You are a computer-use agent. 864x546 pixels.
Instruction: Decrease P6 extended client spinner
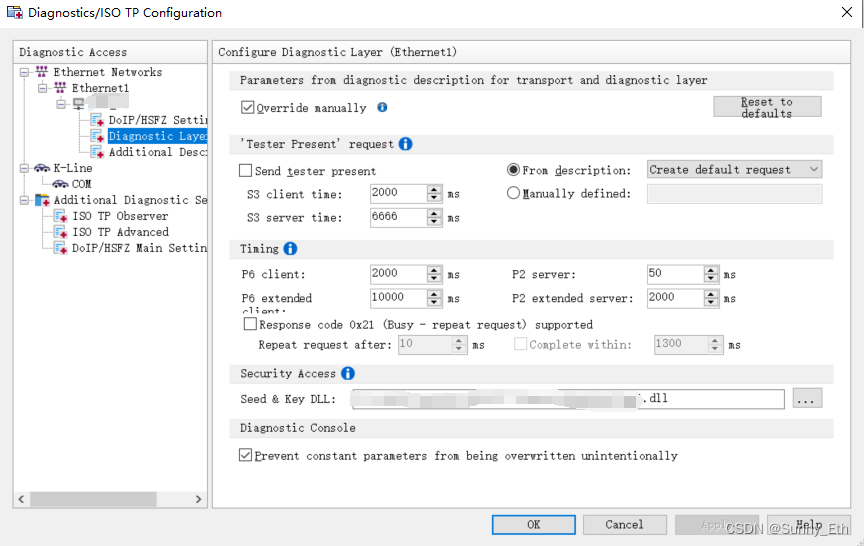[x=434, y=302]
